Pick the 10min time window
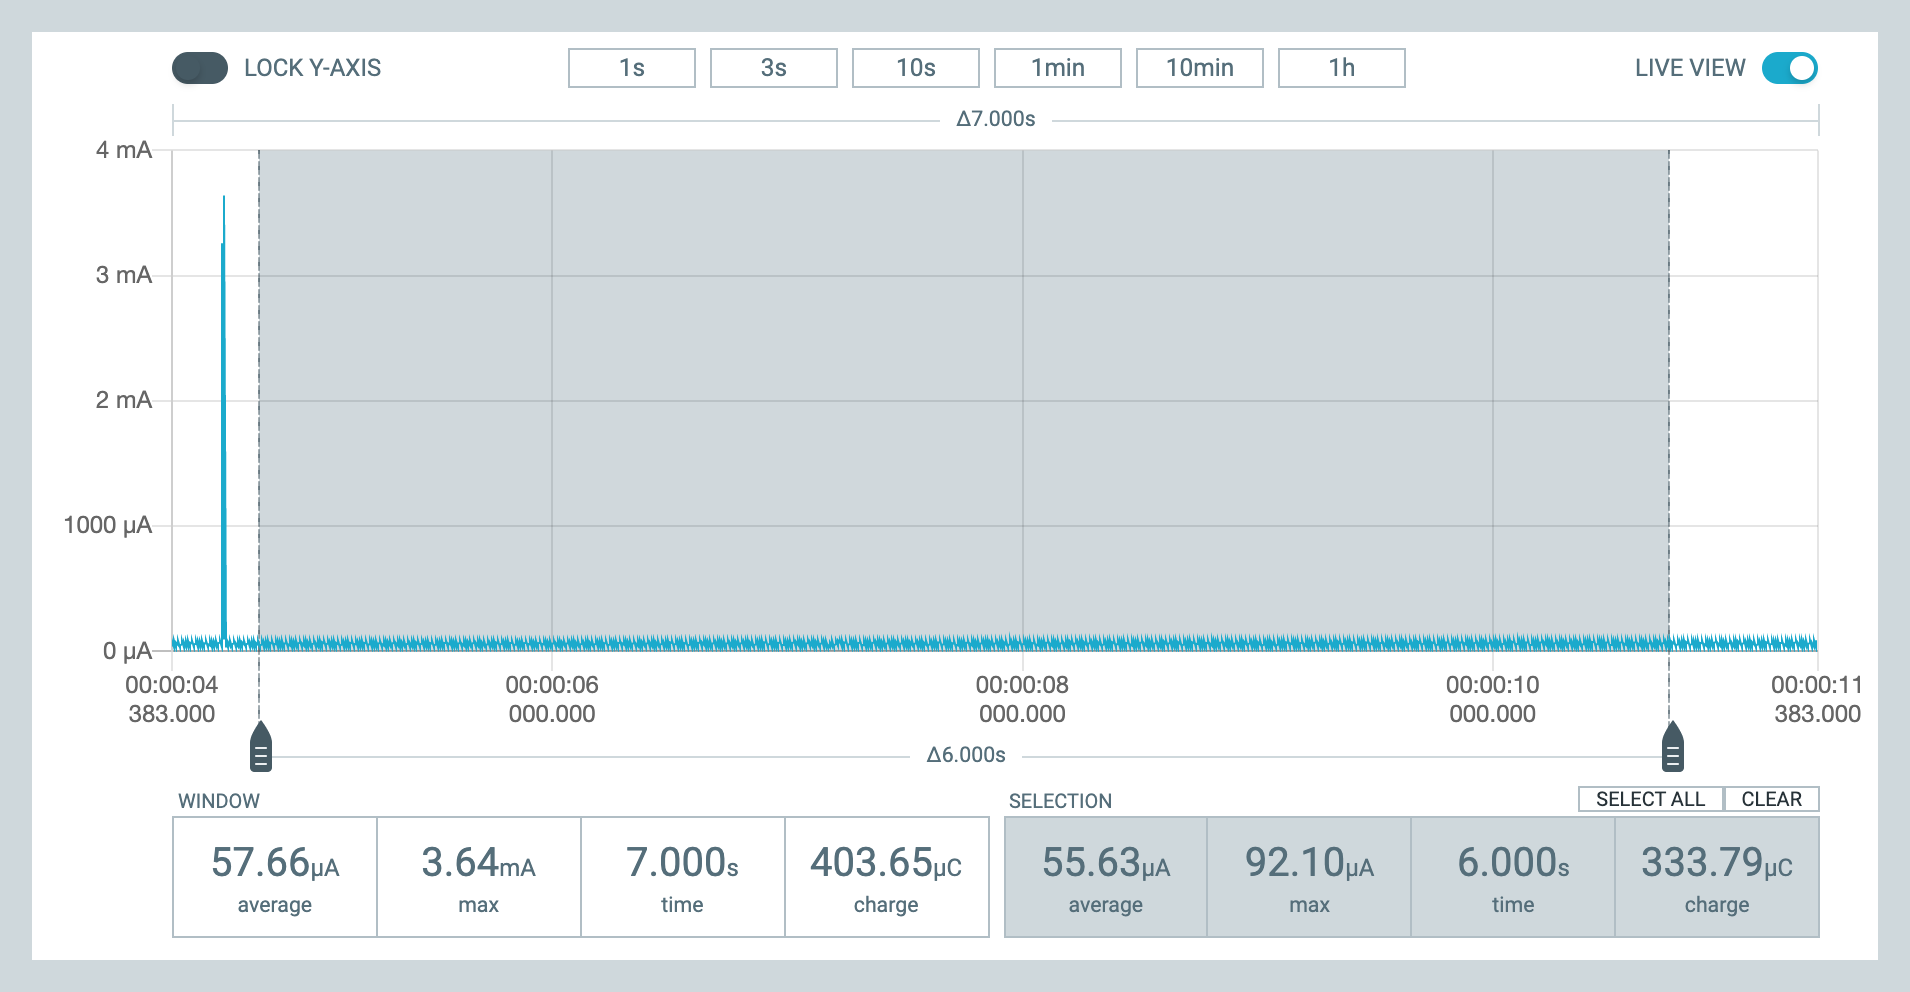 point(1199,68)
